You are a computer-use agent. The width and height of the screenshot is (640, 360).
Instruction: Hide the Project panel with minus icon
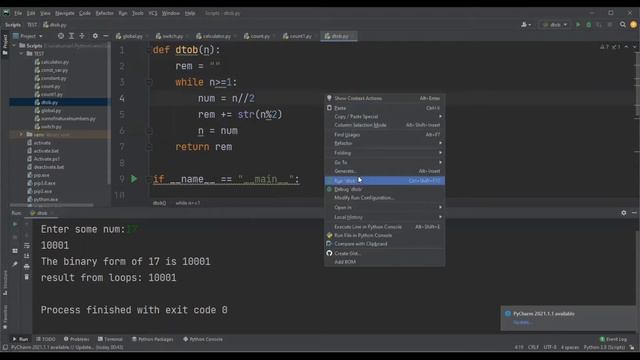(106, 36)
